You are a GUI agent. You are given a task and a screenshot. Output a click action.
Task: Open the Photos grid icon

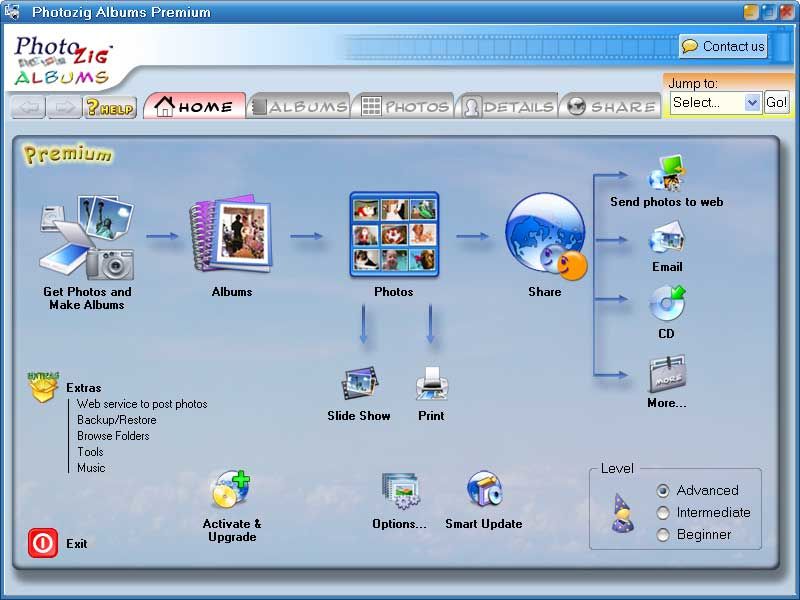coord(394,235)
